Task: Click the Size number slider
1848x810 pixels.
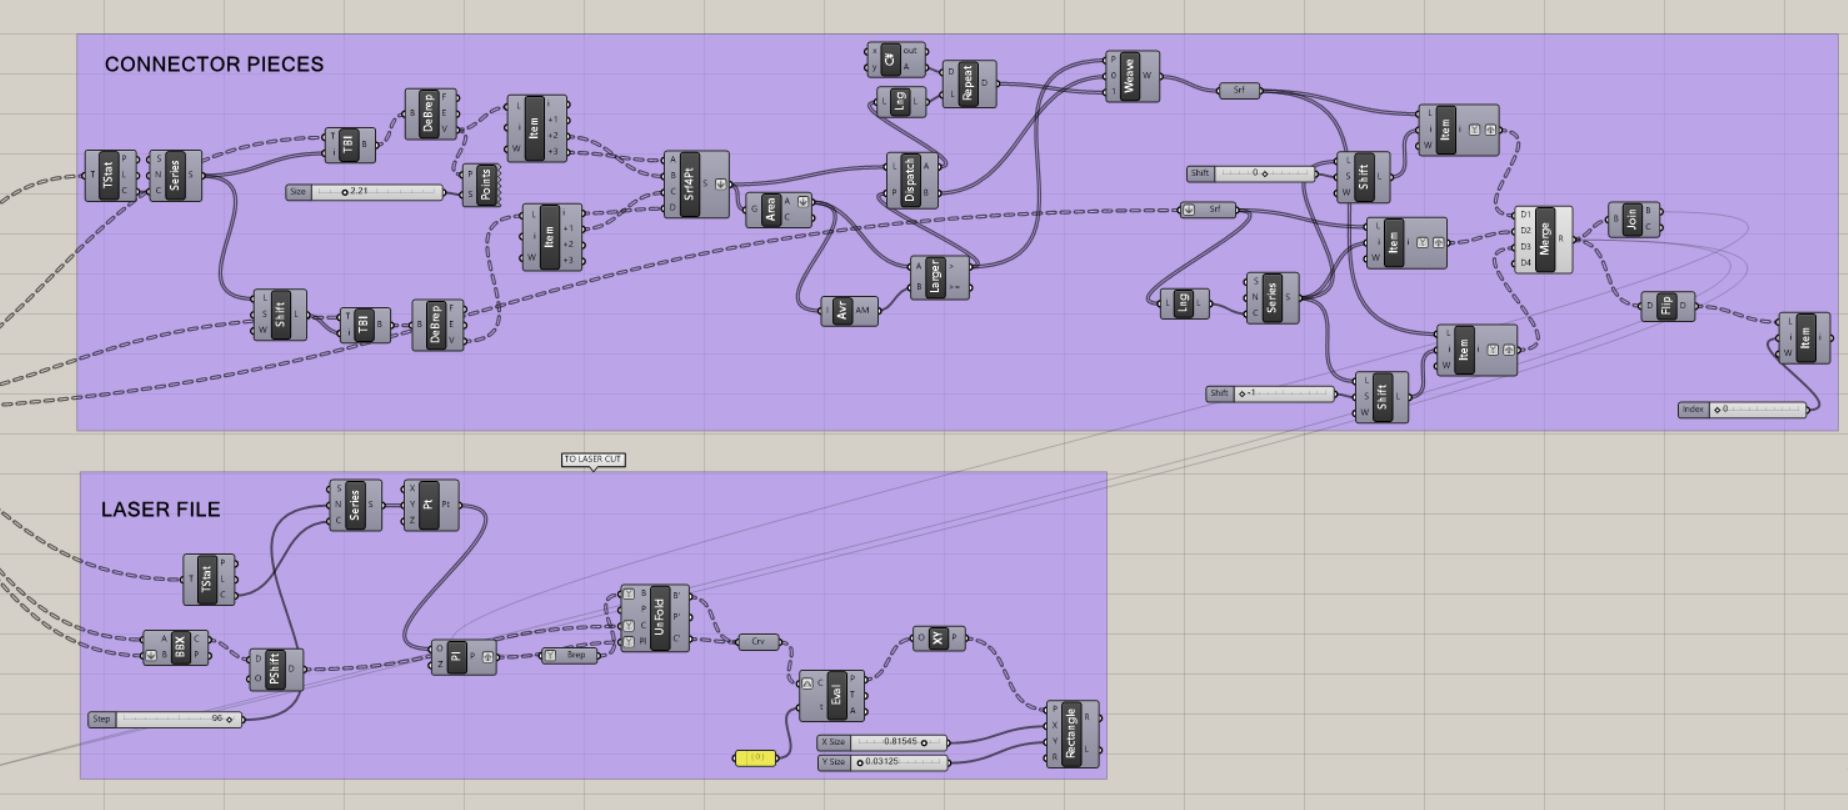Action: tap(377, 192)
